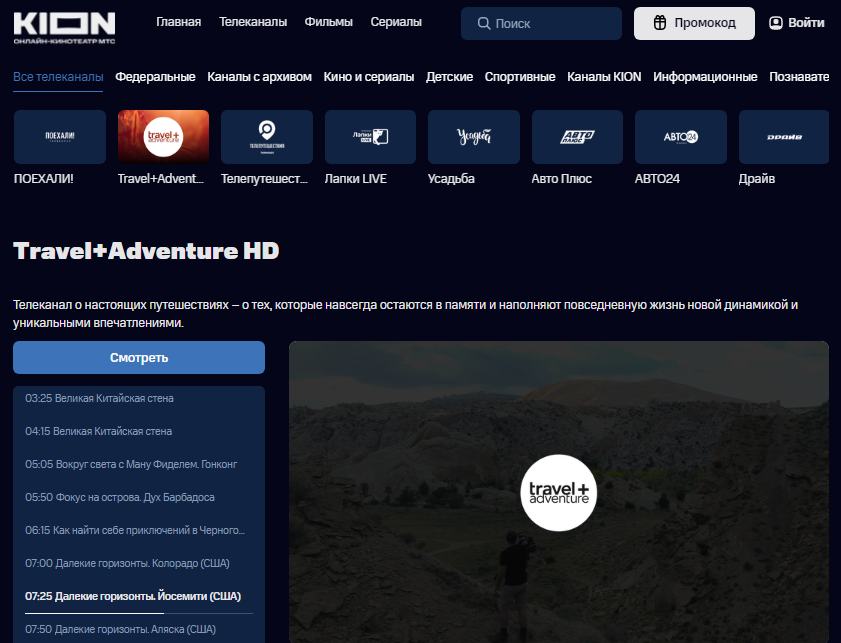
Task: Click the search magnifier icon
Action: [x=484, y=24]
